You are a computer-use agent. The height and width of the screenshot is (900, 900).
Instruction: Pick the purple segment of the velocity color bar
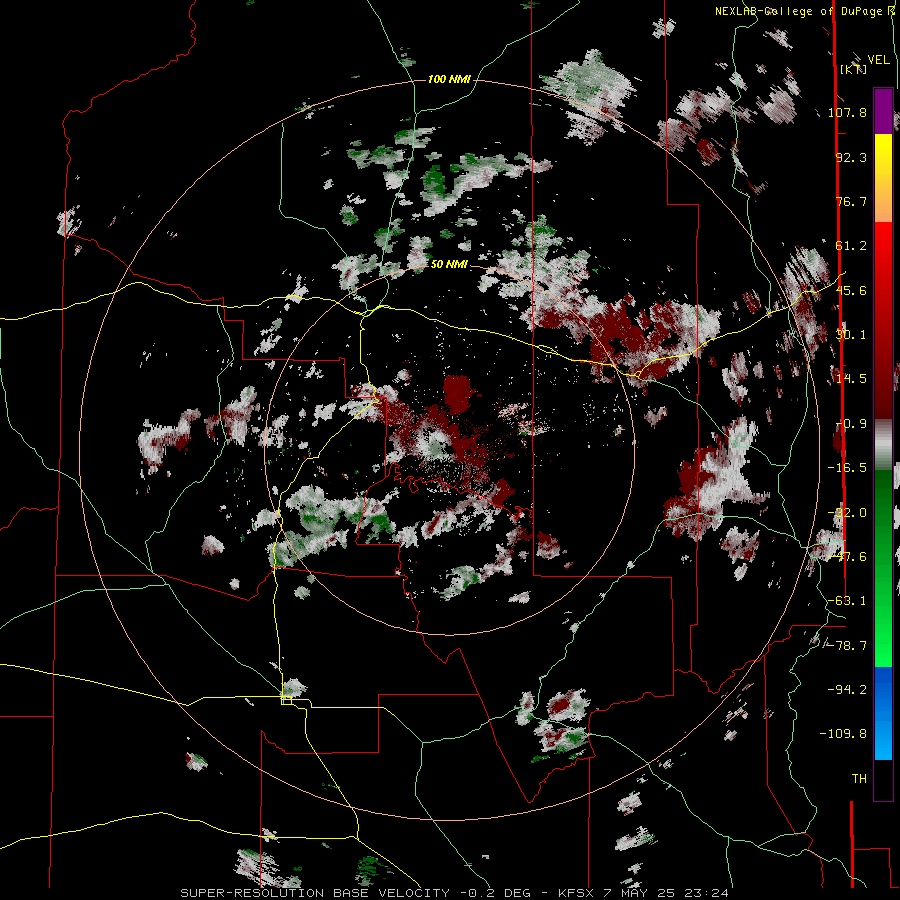[883, 111]
